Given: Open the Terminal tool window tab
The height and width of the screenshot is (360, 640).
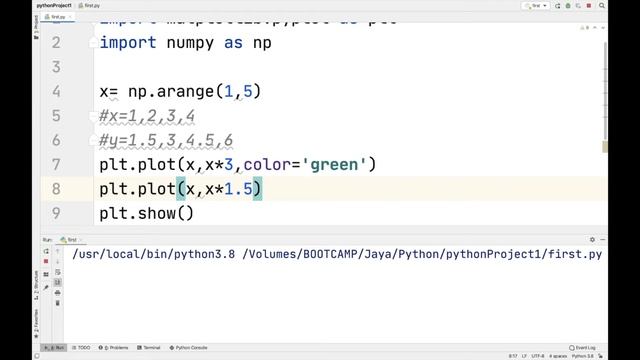Looking at the screenshot, I should pyautogui.click(x=149, y=348).
